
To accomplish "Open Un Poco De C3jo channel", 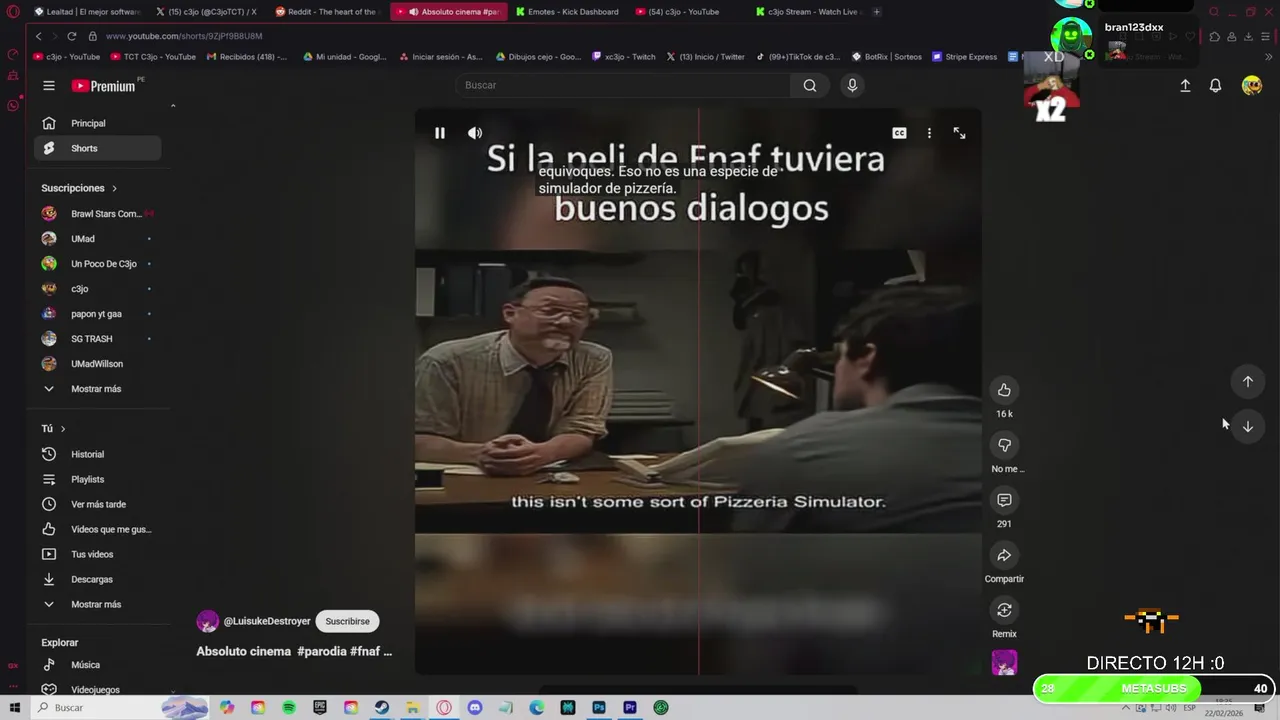I will tap(97, 264).
